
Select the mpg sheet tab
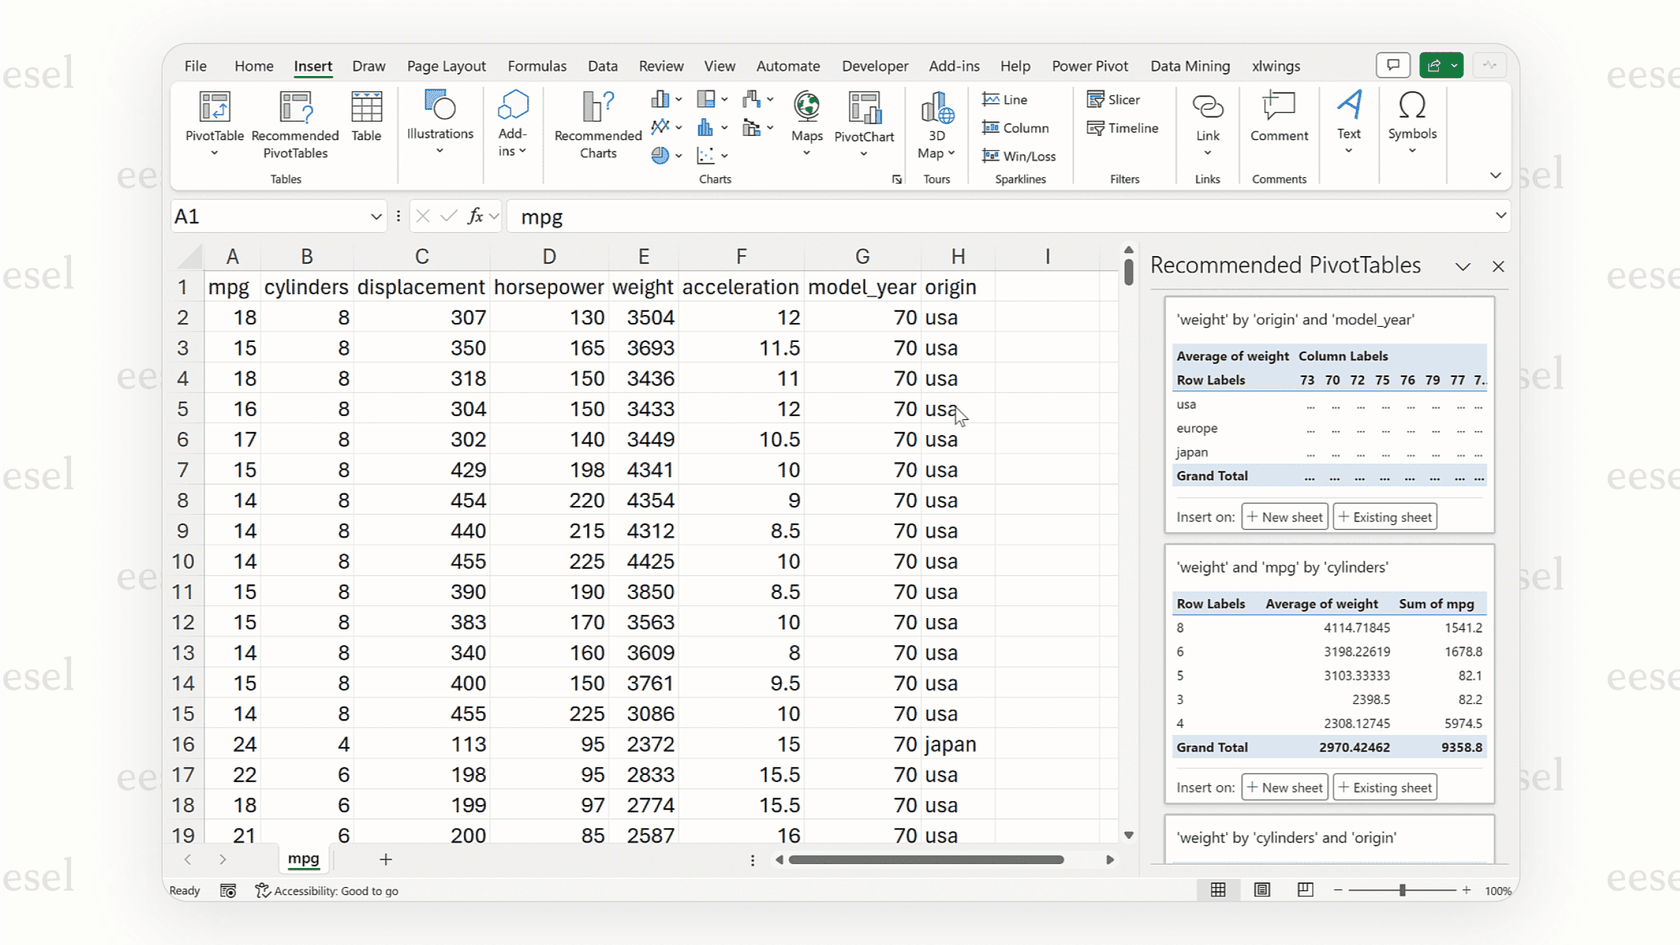pyautogui.click(x=303, y=859)
